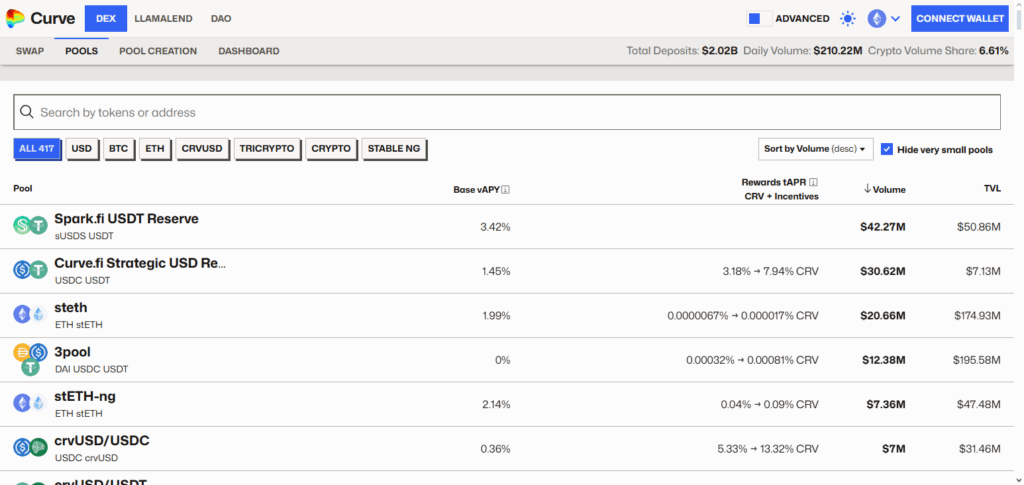Click the $174.93M TVL value
The height and width of the screenshot is (485, 1024).
pos(976,316)
